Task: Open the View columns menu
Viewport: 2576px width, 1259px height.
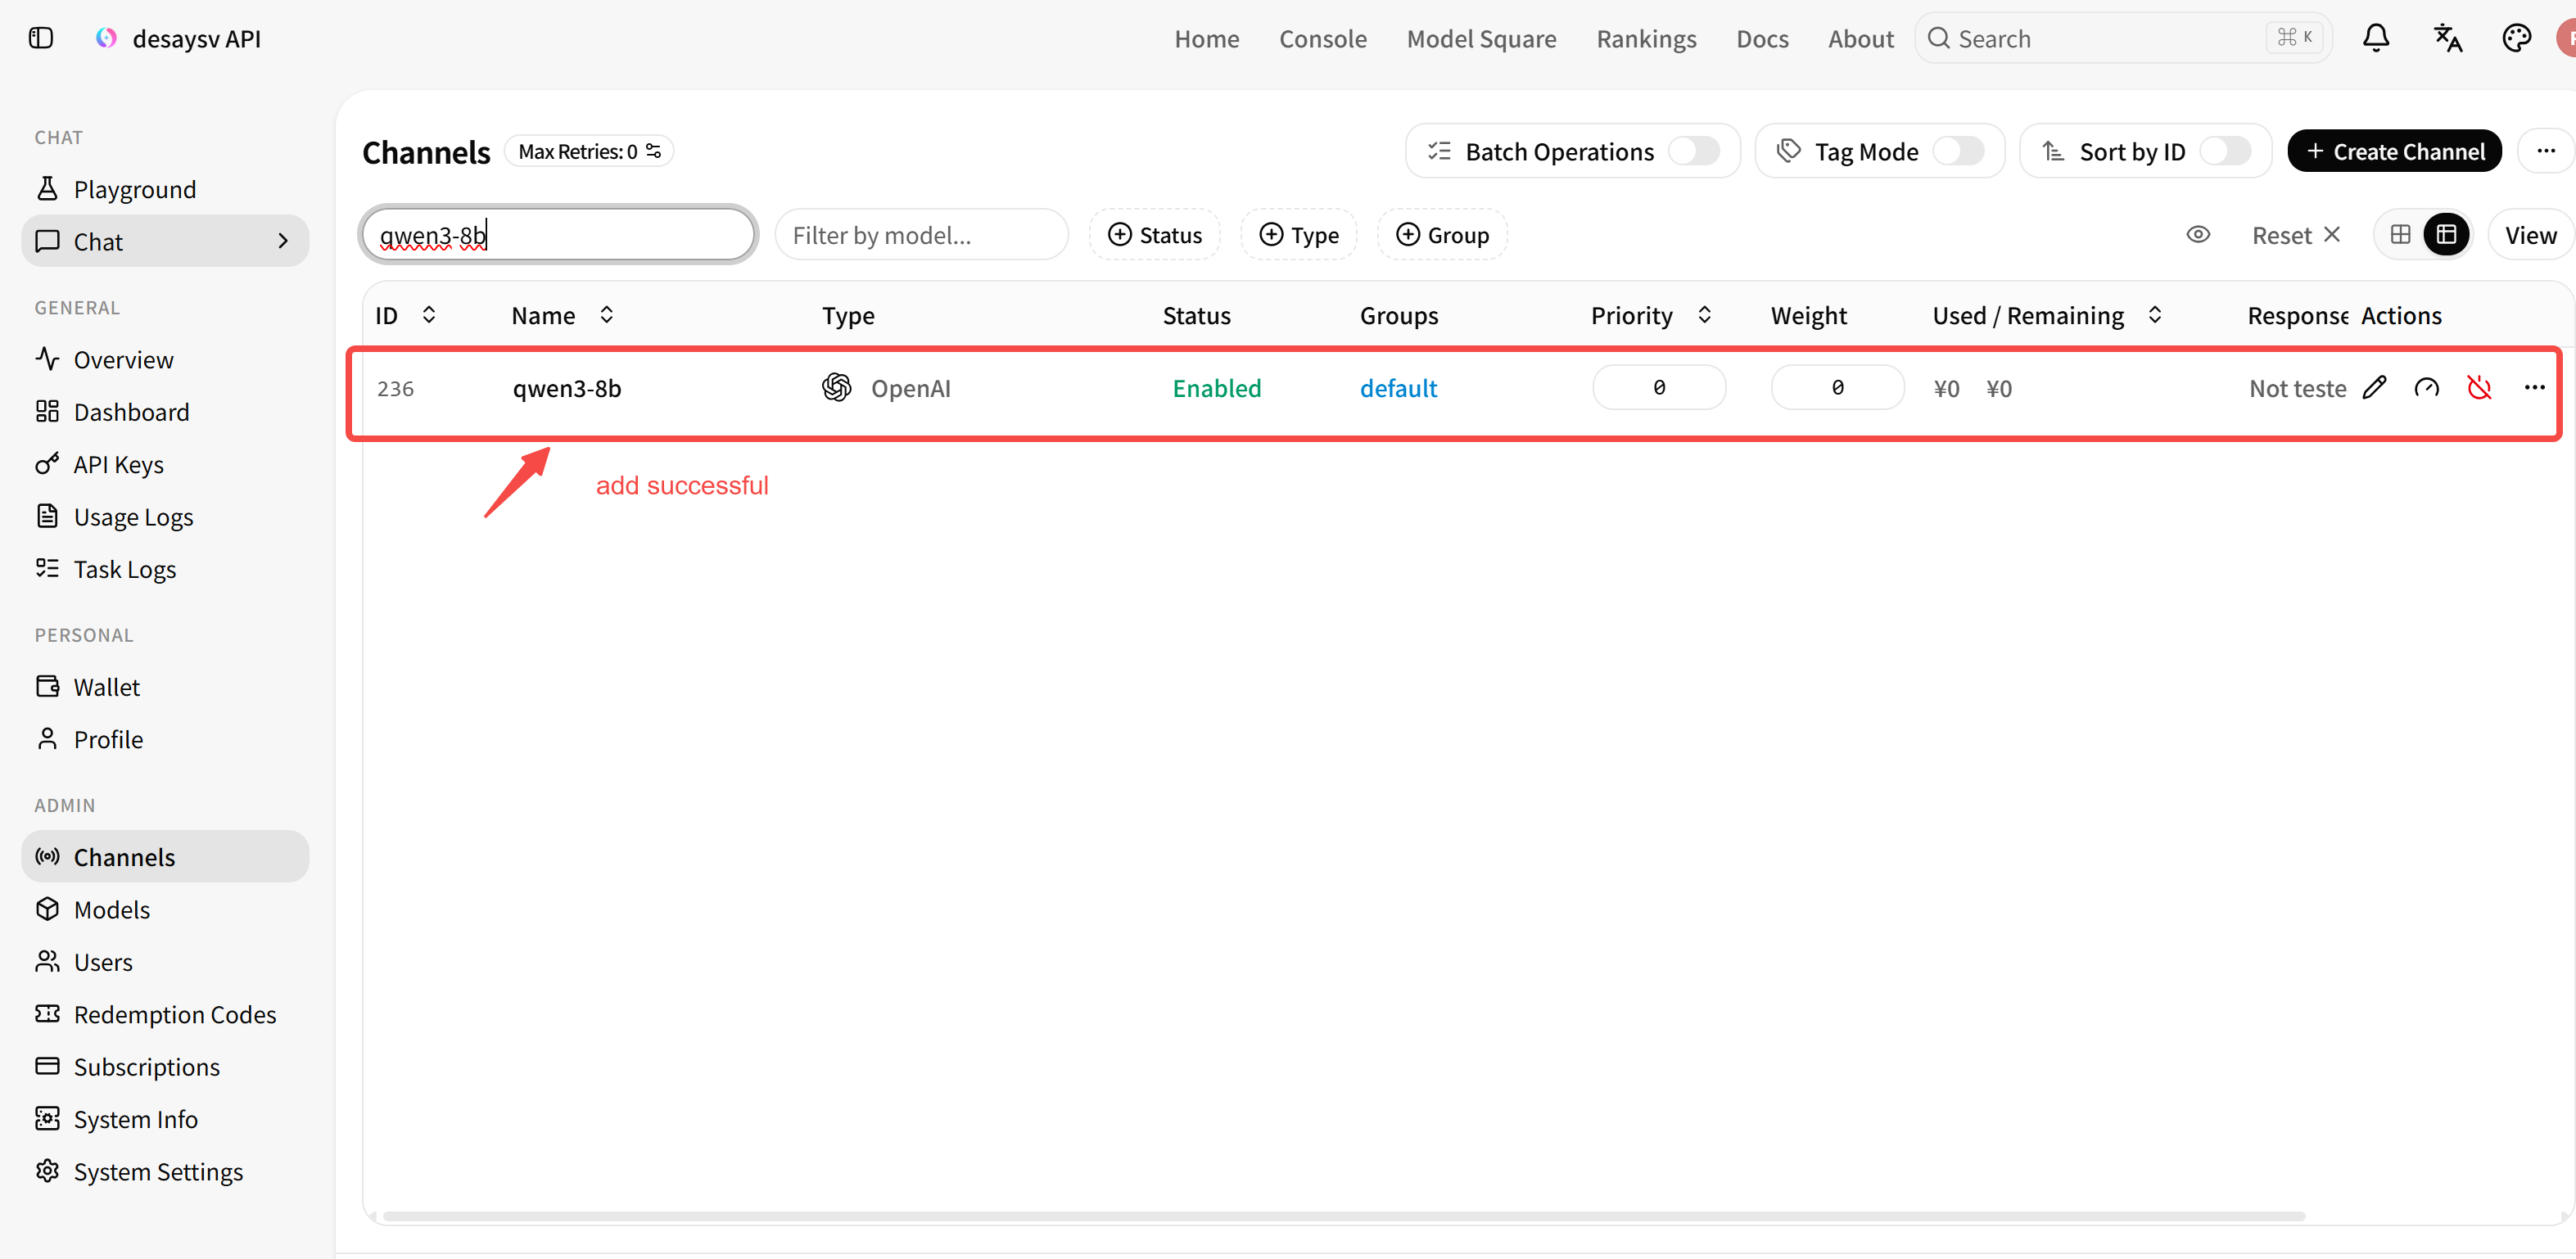Action: [2530, 235]
